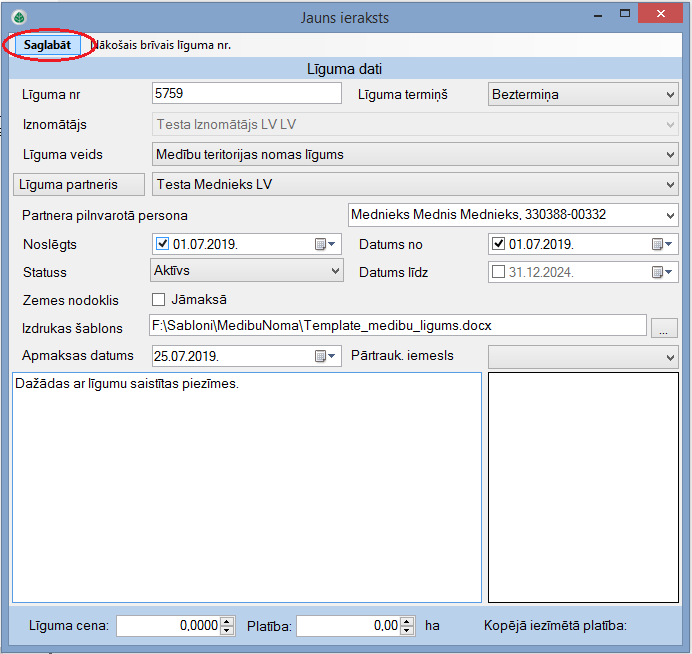Click the application icon in title bar

pyautogui.click(x=18, y=17)
